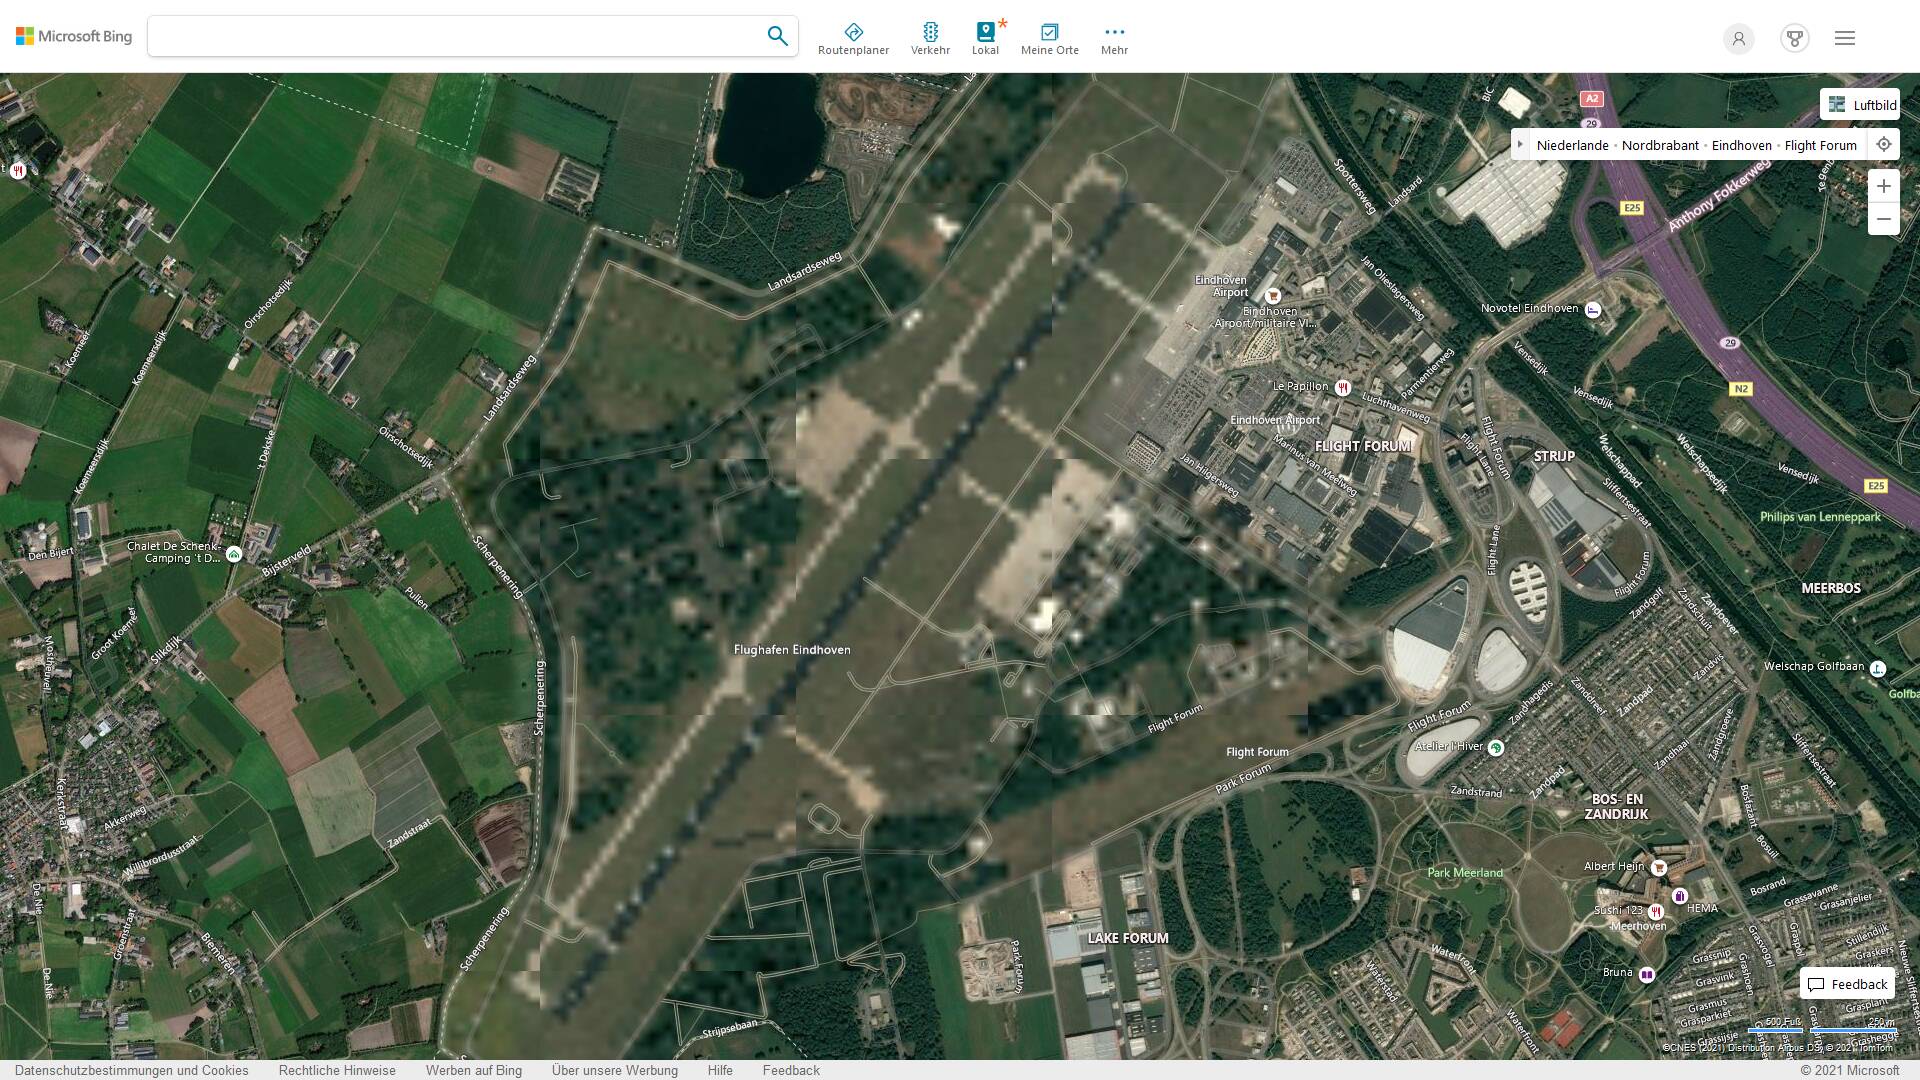
Task: Open Routenplaner directions tool
Action: coord(853,39)
